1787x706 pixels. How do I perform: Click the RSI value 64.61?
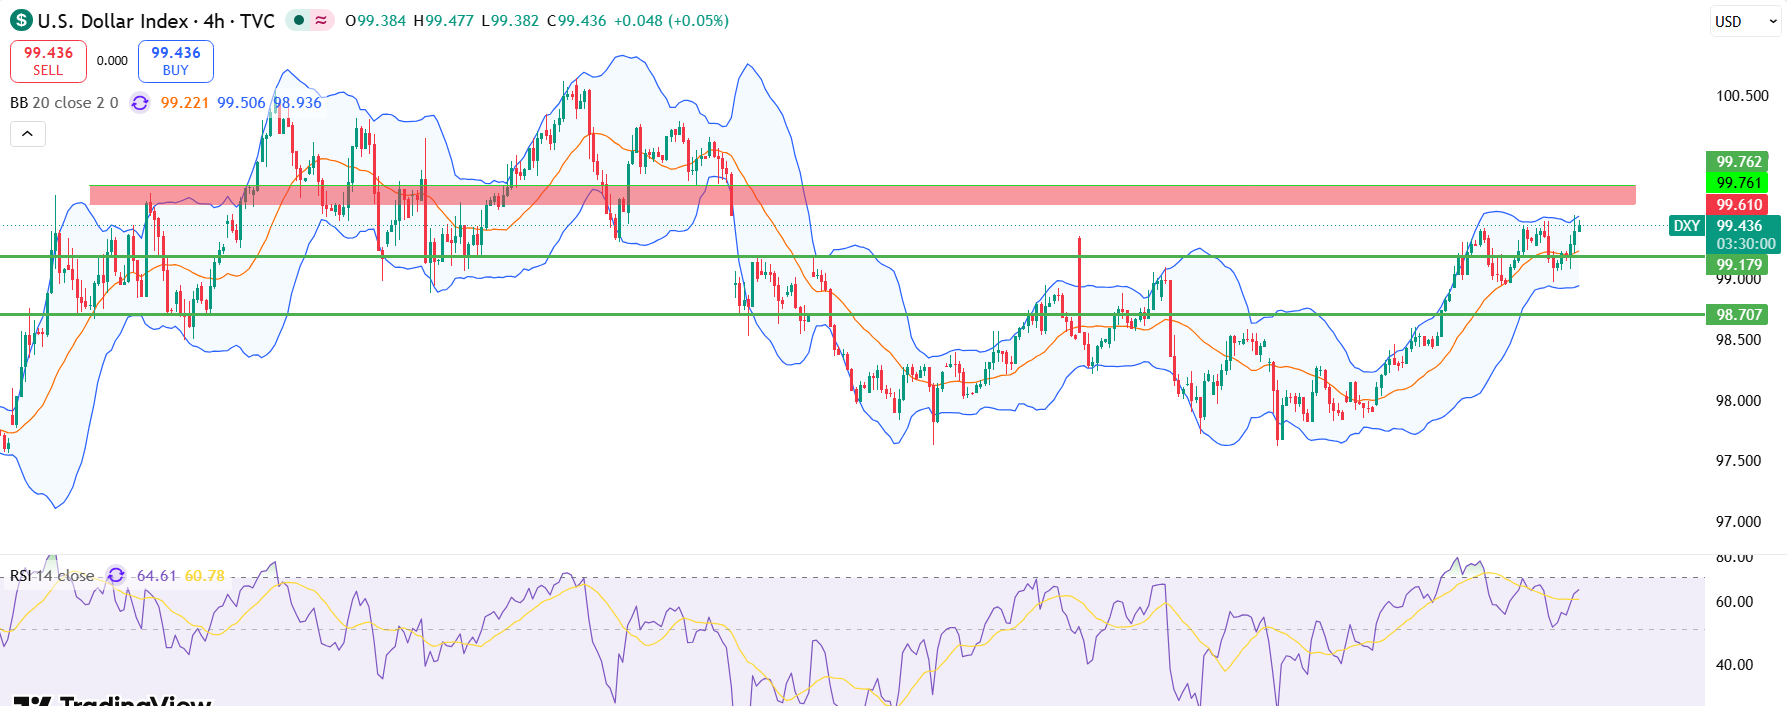(x=156, y=575)
